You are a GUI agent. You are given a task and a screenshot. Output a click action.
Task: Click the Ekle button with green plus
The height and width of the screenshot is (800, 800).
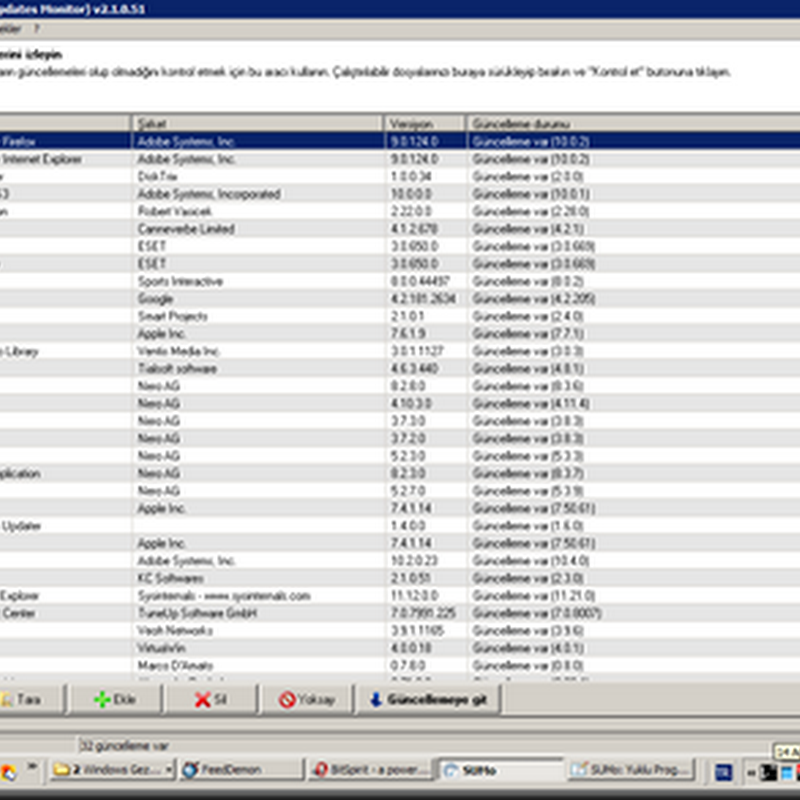(x=115, y=699)
